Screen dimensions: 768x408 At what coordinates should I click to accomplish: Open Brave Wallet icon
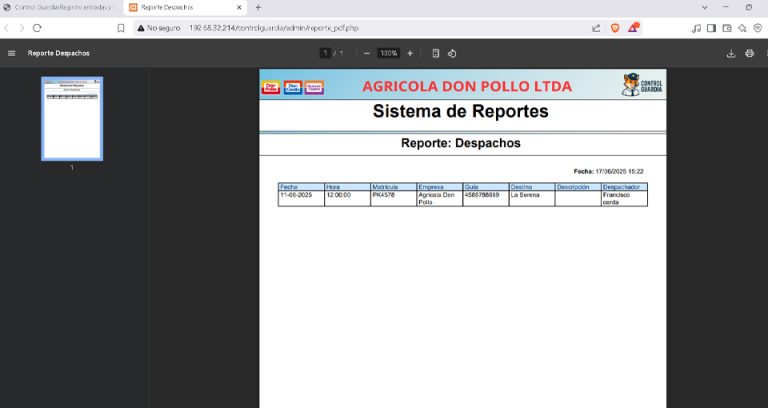727,28
